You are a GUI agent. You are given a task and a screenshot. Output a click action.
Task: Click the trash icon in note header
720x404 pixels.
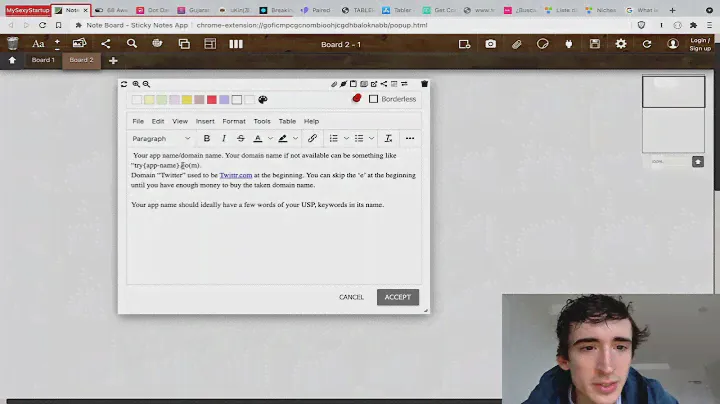point(424,84)
